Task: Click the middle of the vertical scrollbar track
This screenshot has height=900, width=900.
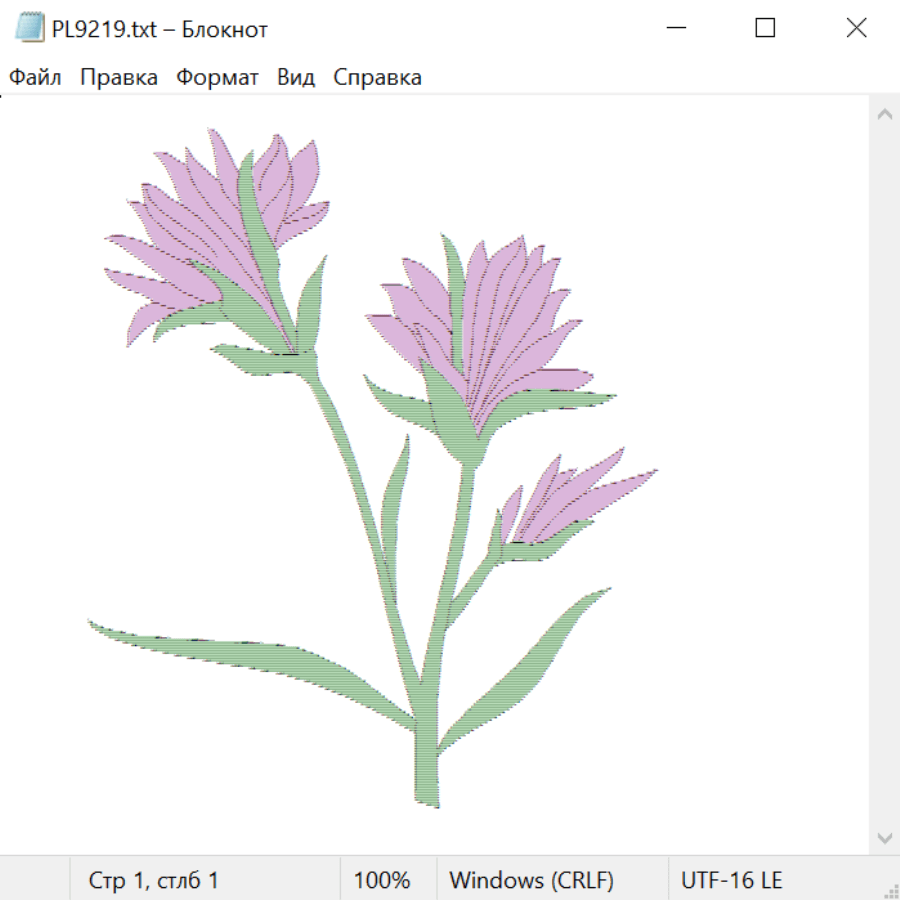Action: [x=884, y=475]
